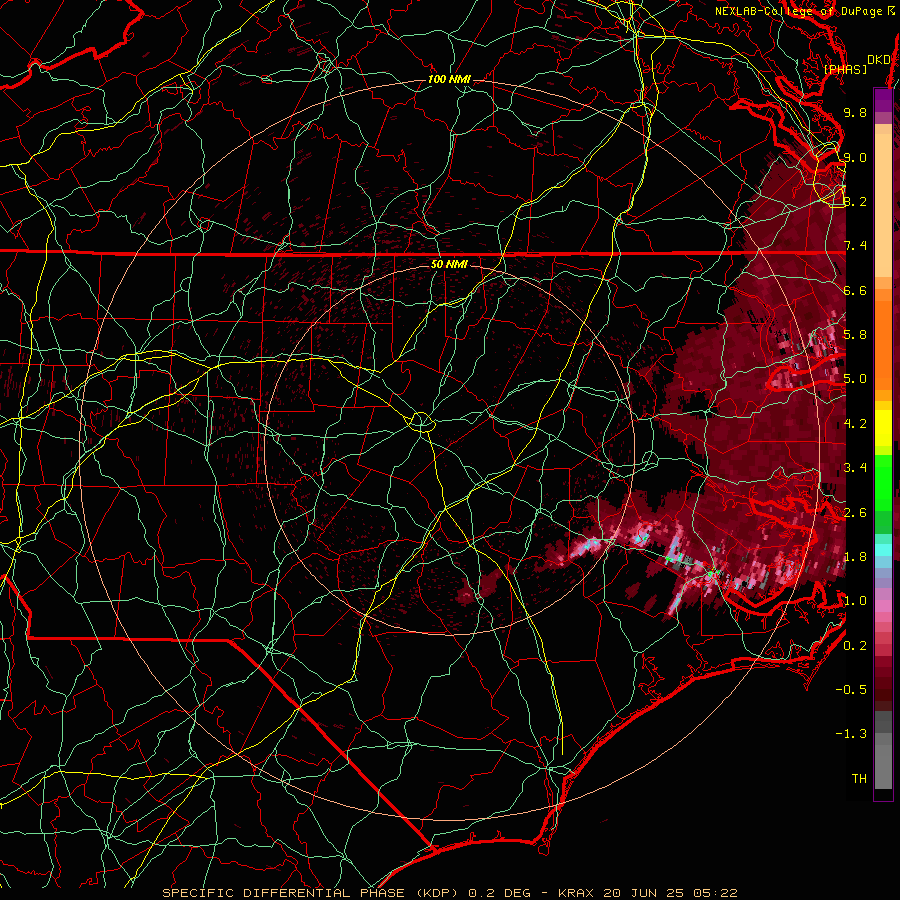900x900 pixels.
Task: Click the DKD product label
Action: pos(878,60)
